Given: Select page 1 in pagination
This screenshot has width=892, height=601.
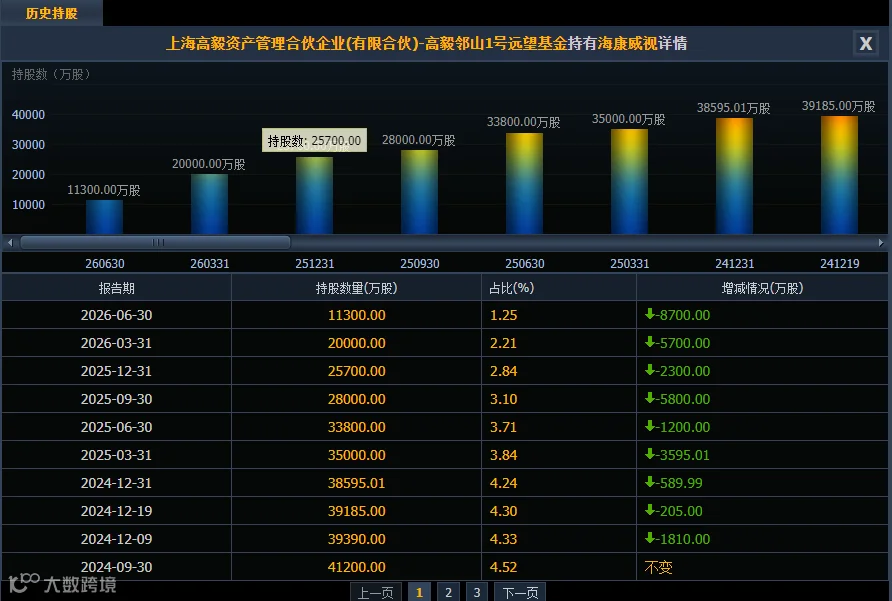Looking at the screenshot, I should click(419, 592).
